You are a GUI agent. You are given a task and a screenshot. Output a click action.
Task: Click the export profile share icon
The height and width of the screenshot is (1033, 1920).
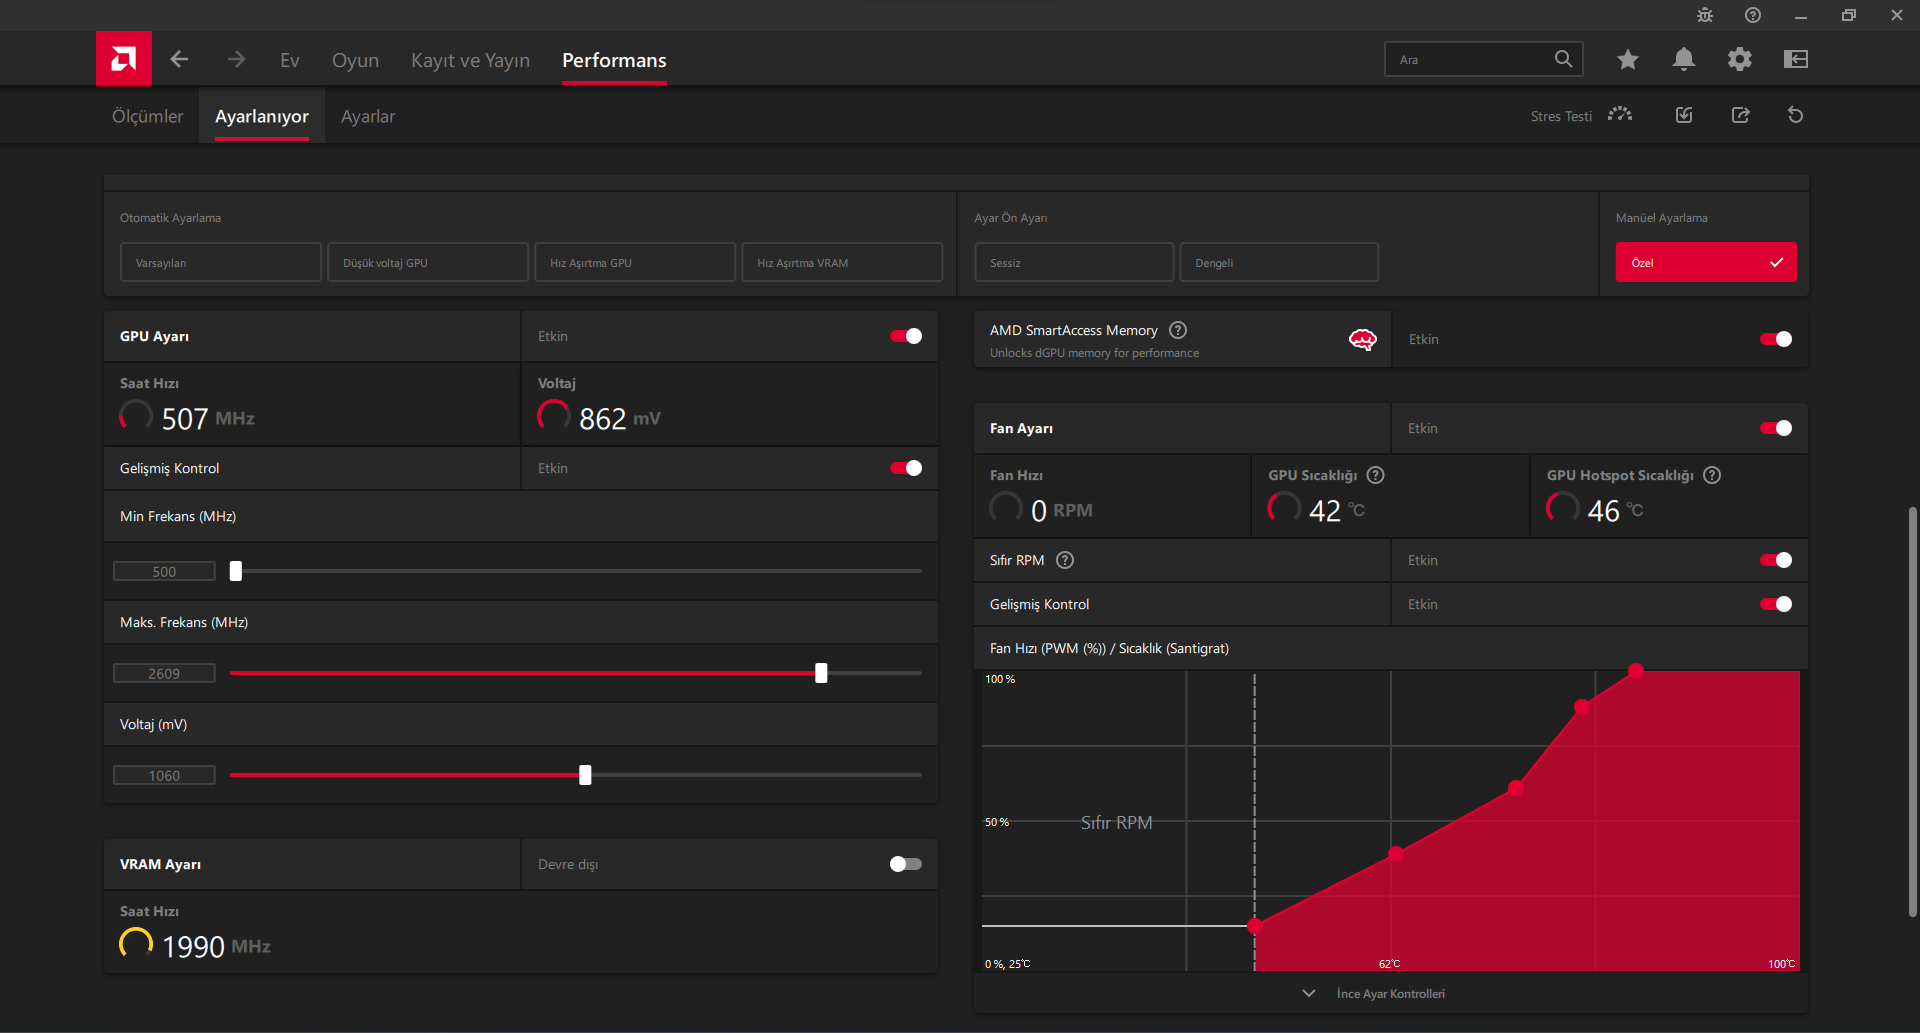tap(1741, 115)
